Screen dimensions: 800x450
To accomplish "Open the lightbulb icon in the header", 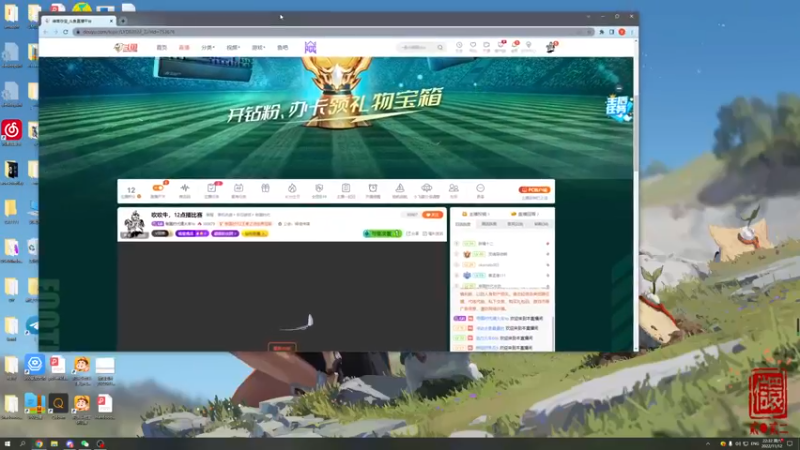I will pos(529,46).
